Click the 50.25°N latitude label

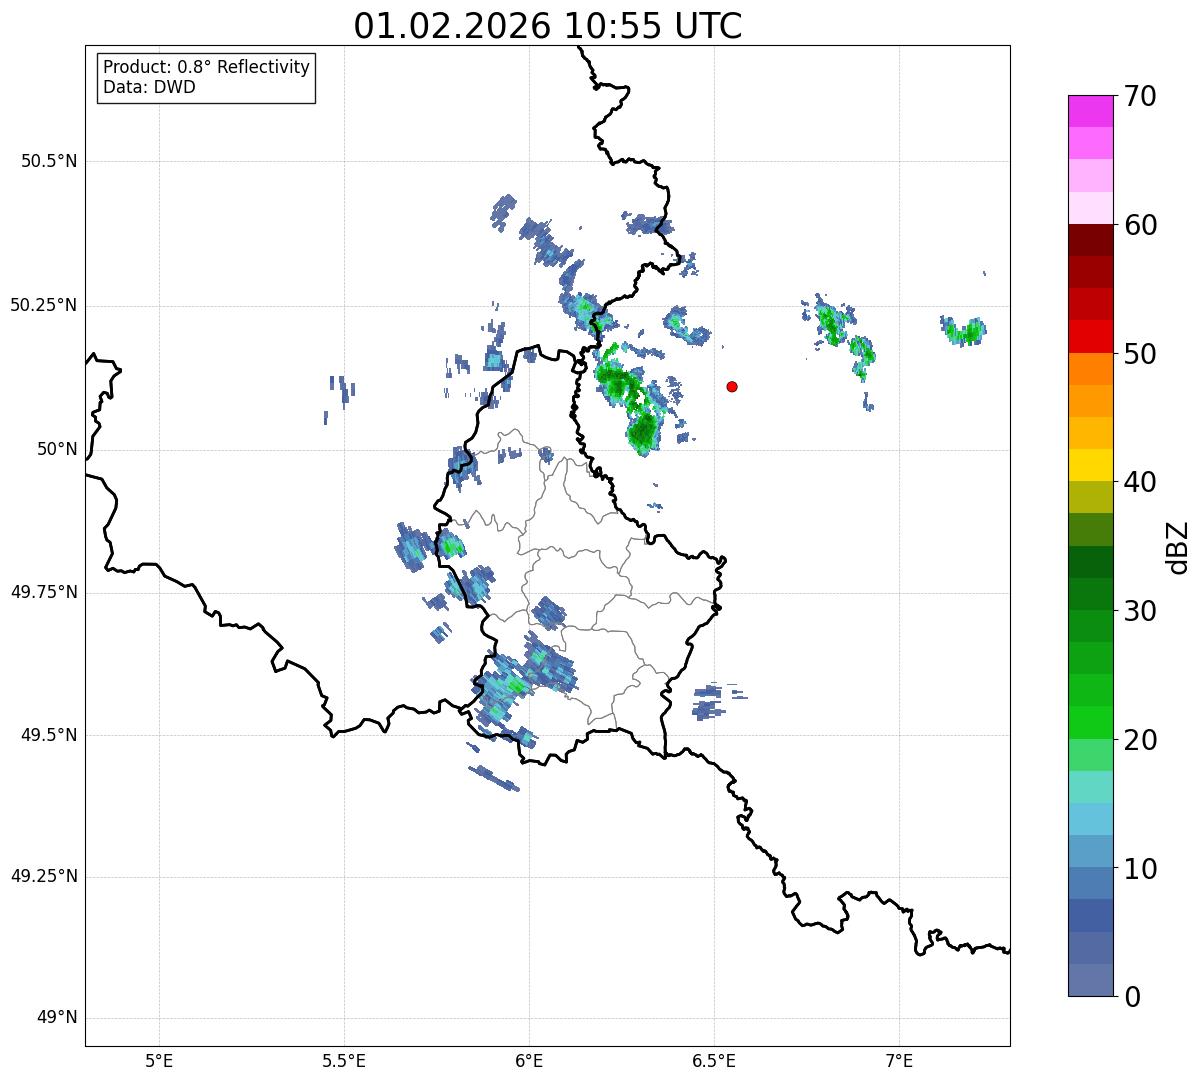click(44, 305)
